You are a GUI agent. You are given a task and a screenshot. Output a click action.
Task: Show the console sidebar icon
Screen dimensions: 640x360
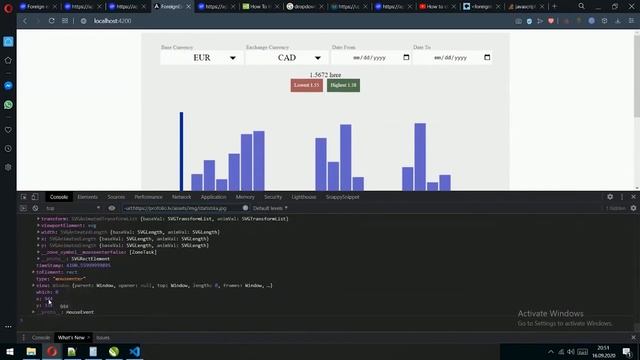[23, 208]
